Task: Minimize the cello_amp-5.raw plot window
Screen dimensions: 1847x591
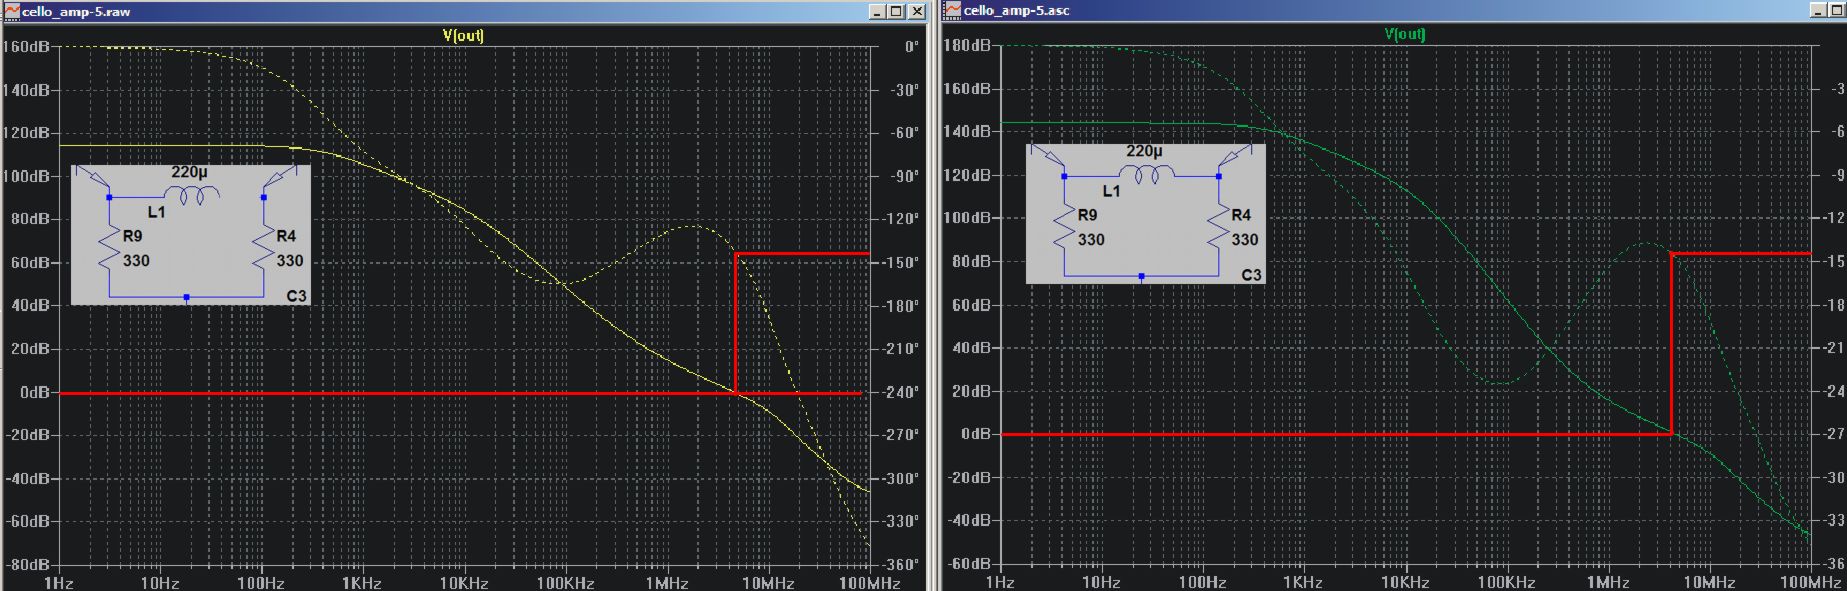Action: coord(877,11)
